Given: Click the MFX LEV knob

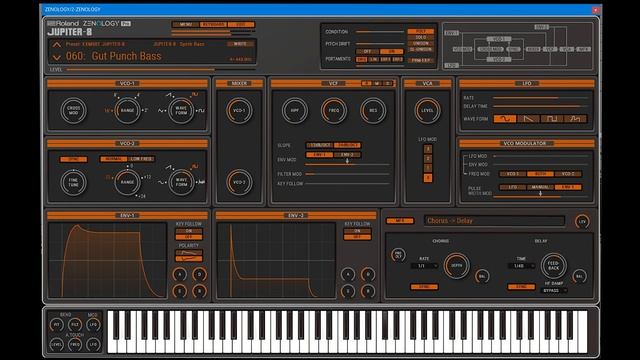Looking at the screenshot, I should [582, 221].
